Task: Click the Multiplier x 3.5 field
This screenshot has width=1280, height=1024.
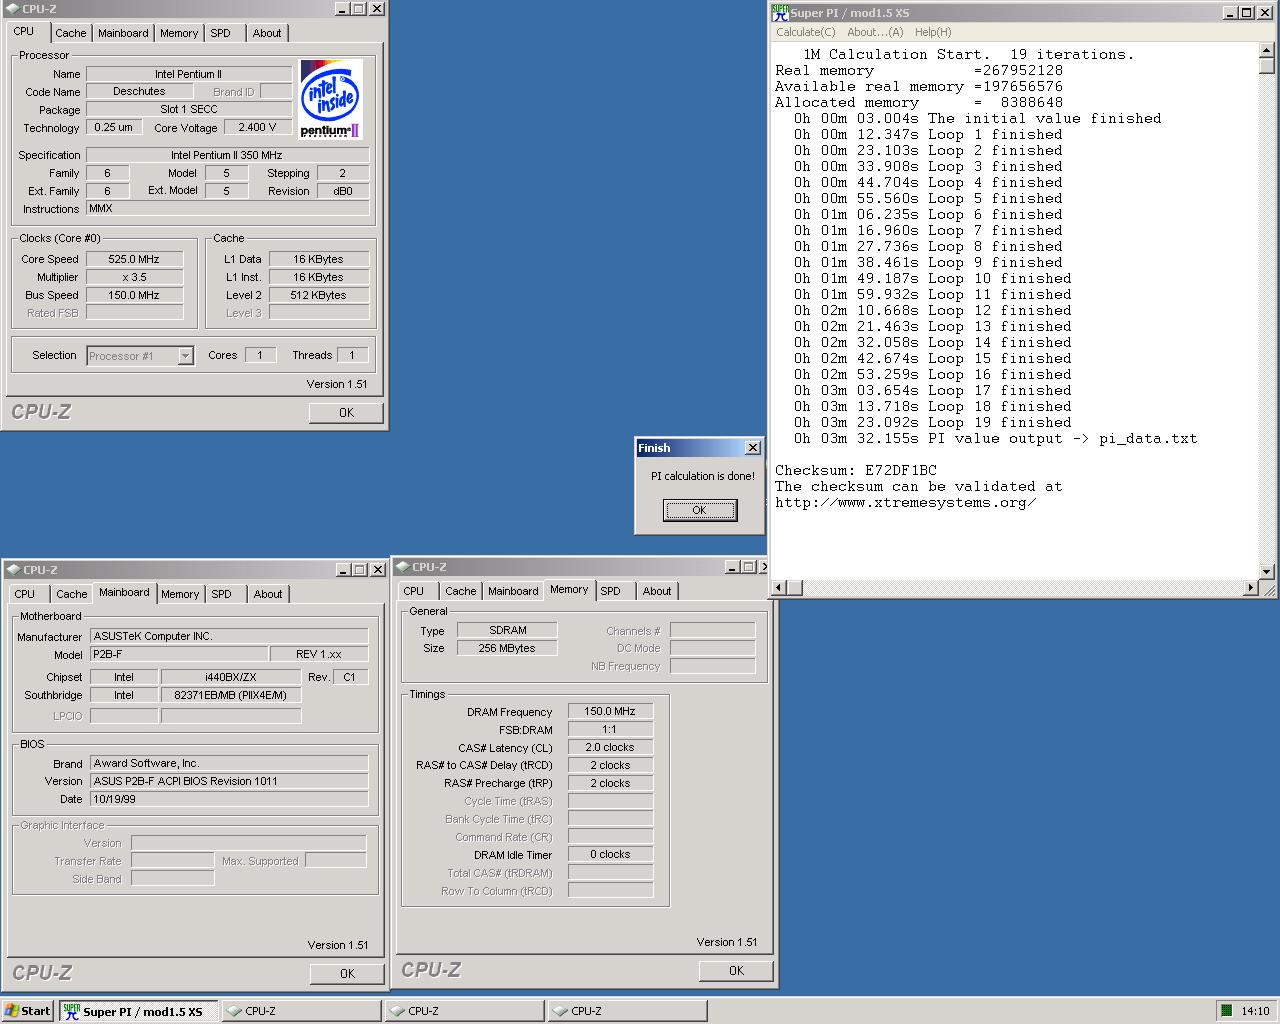Action: (x=134, y=277)
